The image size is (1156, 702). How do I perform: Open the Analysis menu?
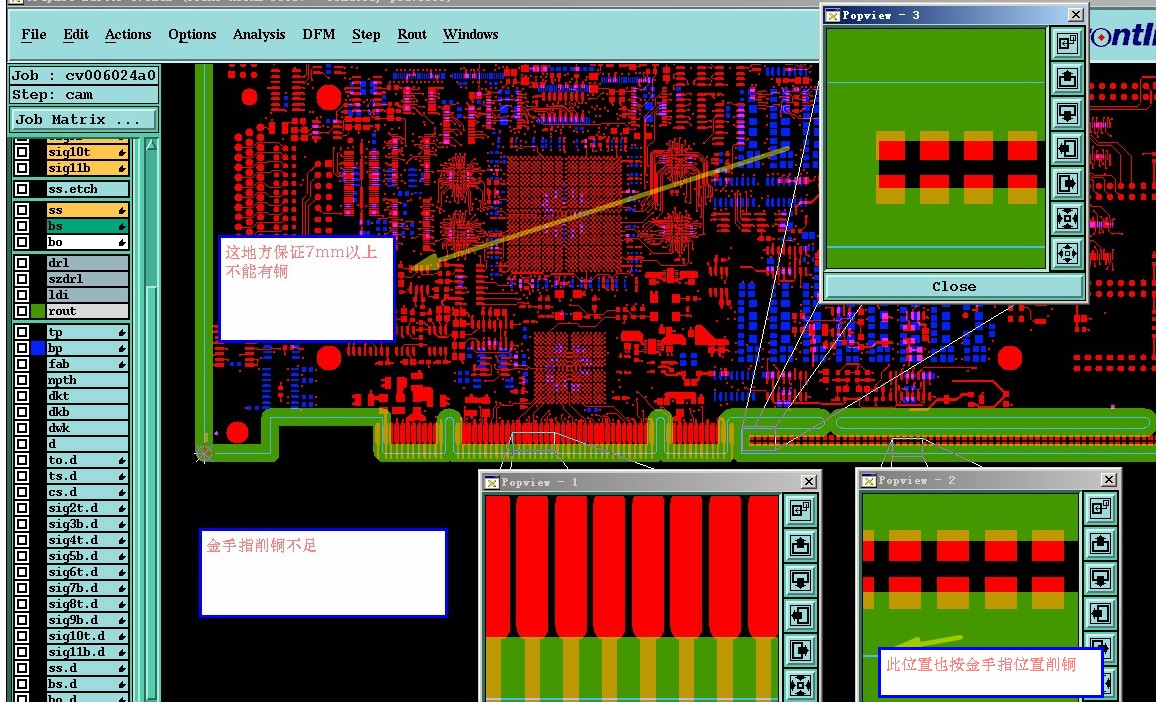259,35
